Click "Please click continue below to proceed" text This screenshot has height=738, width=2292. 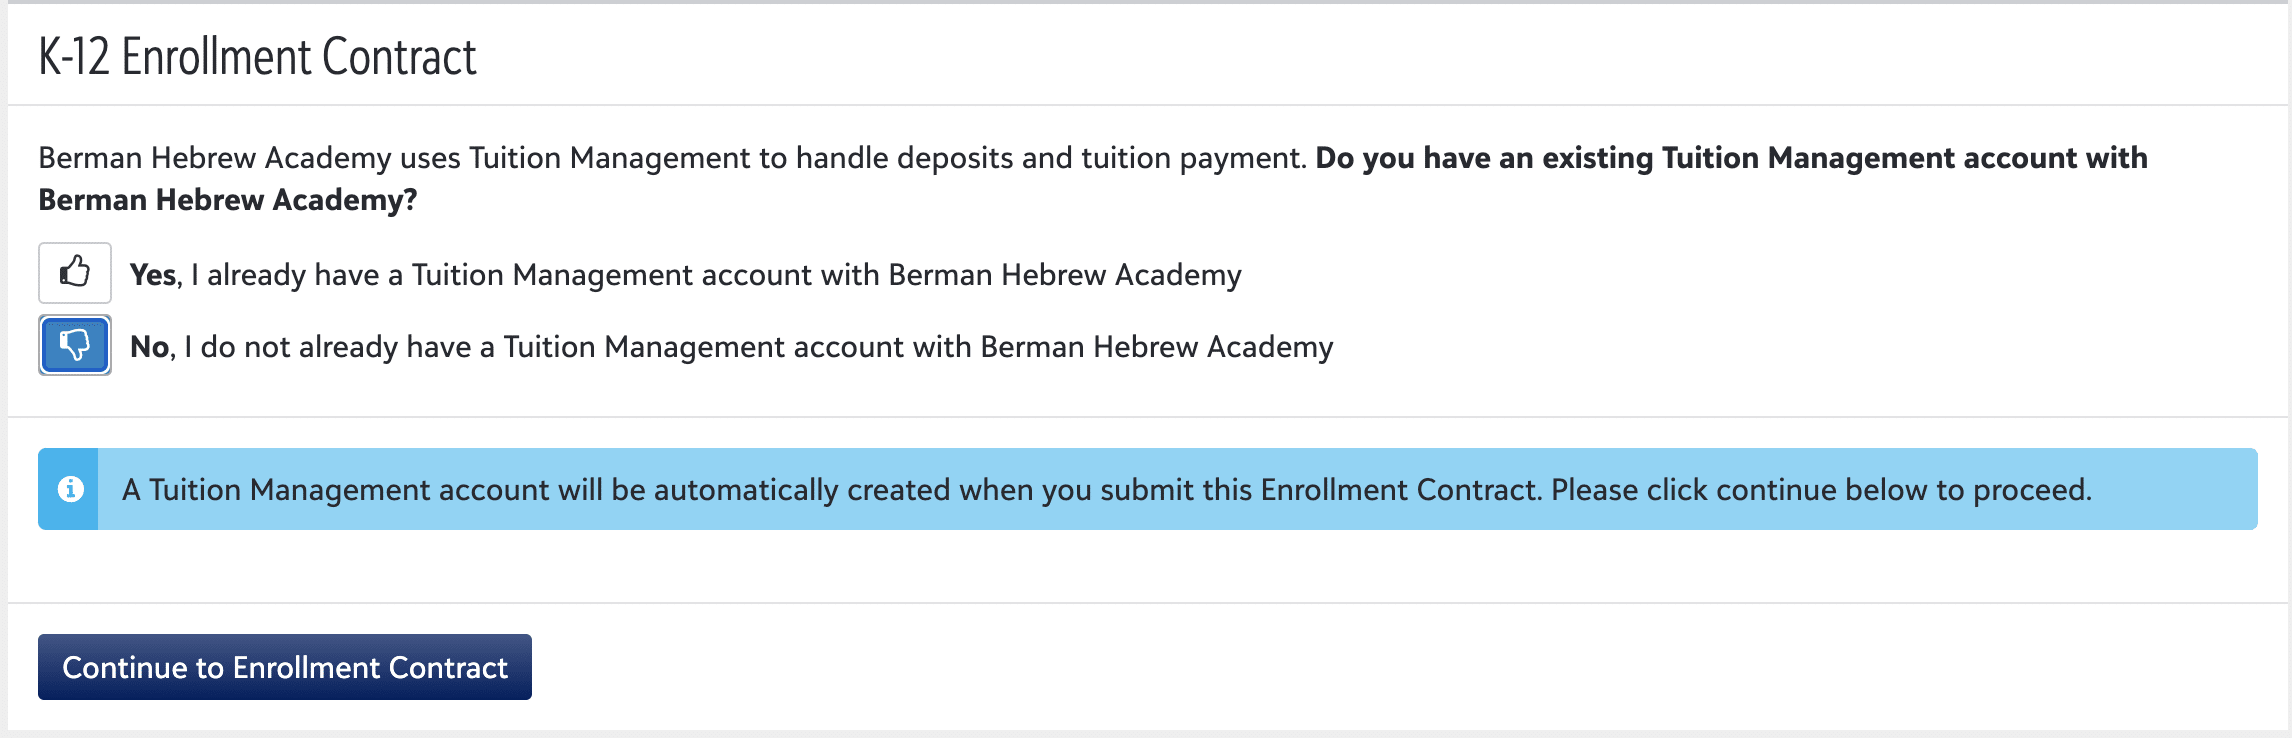coord(1821,490)
